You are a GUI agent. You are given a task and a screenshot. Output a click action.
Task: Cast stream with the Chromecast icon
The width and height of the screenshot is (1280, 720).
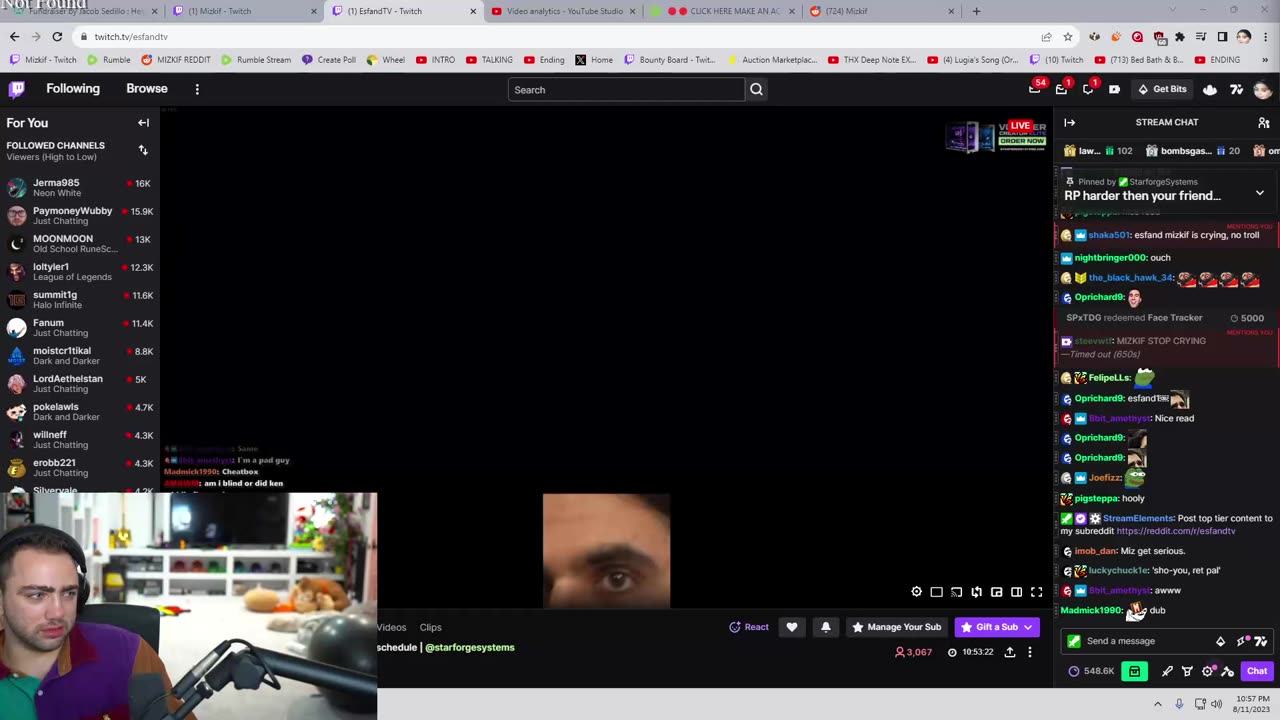[x=956, y=592]
